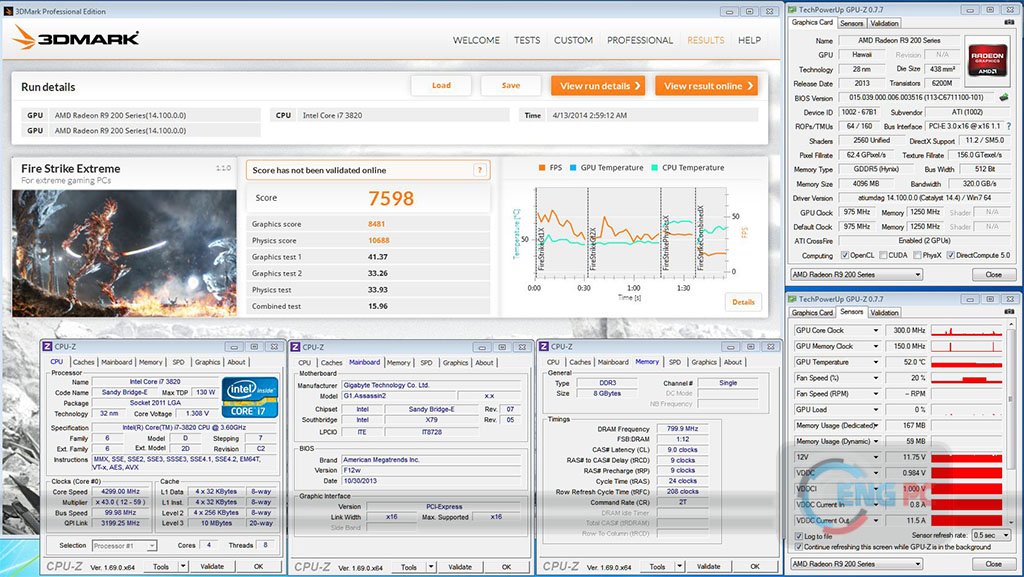Click the 3DMark logo icon
Image resolution: width=1024 pixels, height=577 pixels.
pos(24,38)
